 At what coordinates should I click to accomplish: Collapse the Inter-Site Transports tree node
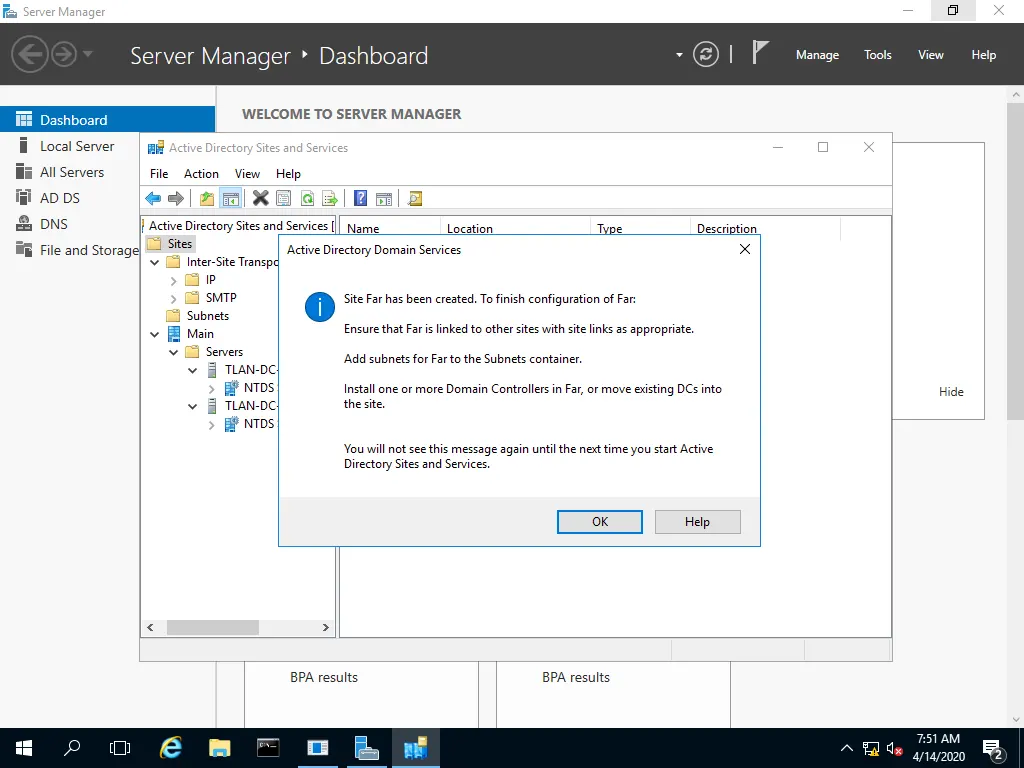(x=155, y=263)
